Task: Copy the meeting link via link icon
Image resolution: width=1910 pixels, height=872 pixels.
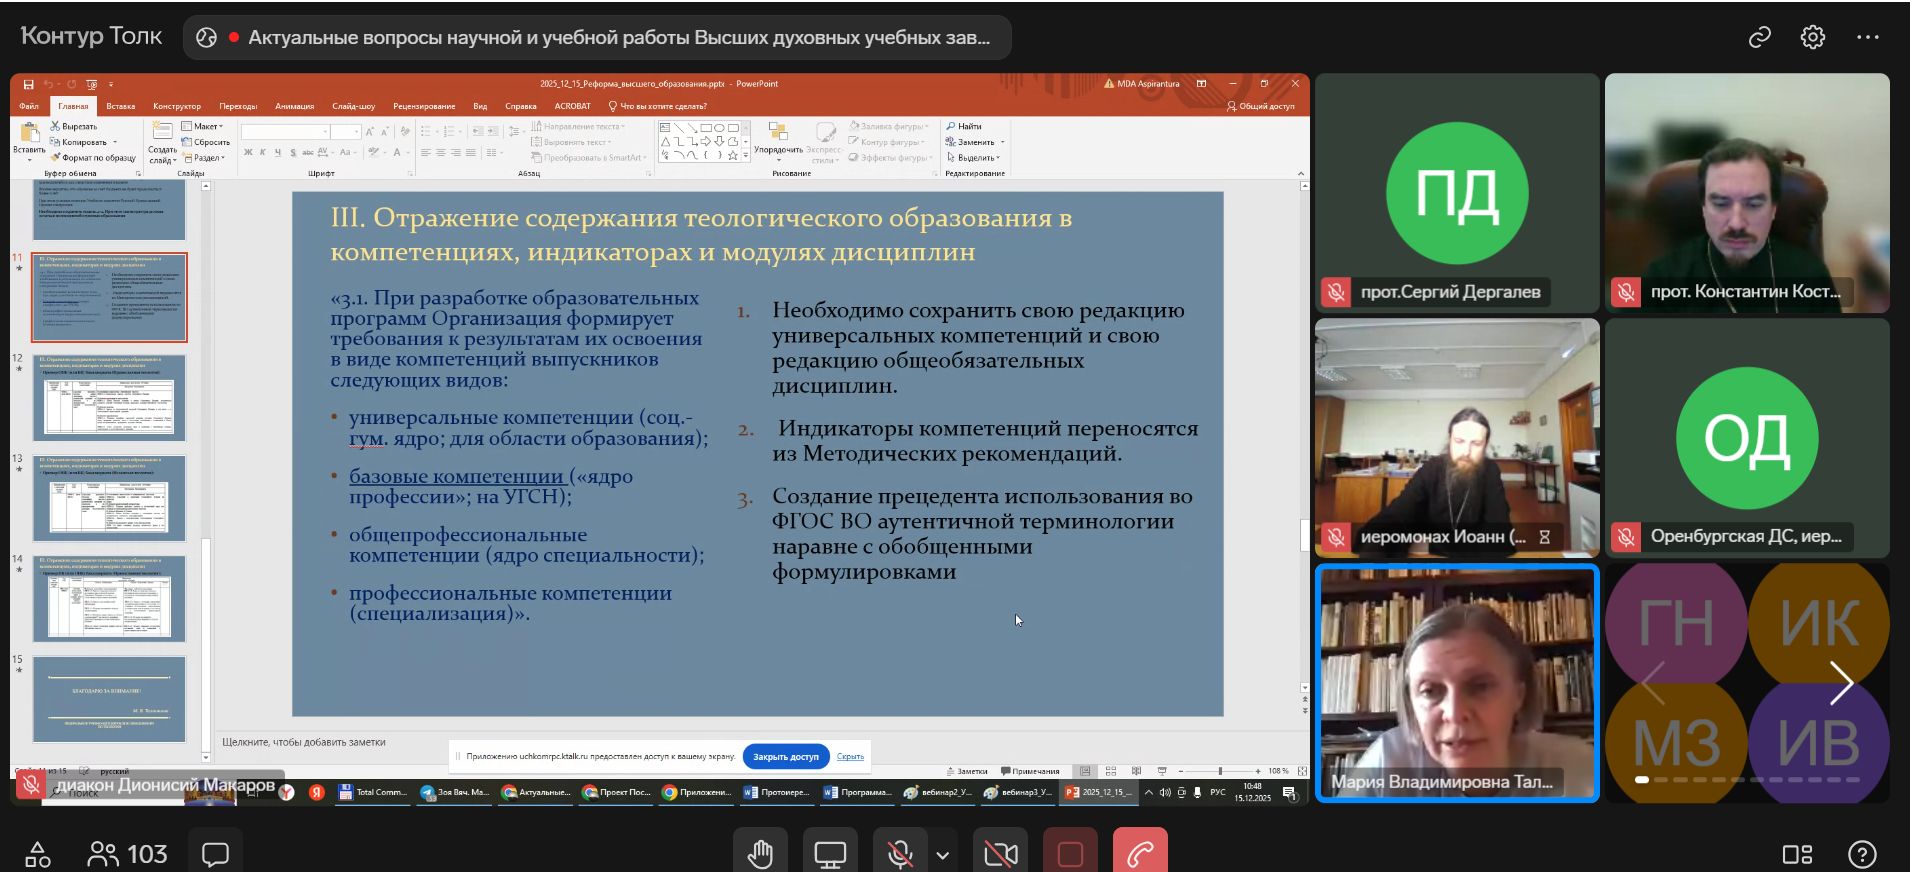Action: (1759, 38)
